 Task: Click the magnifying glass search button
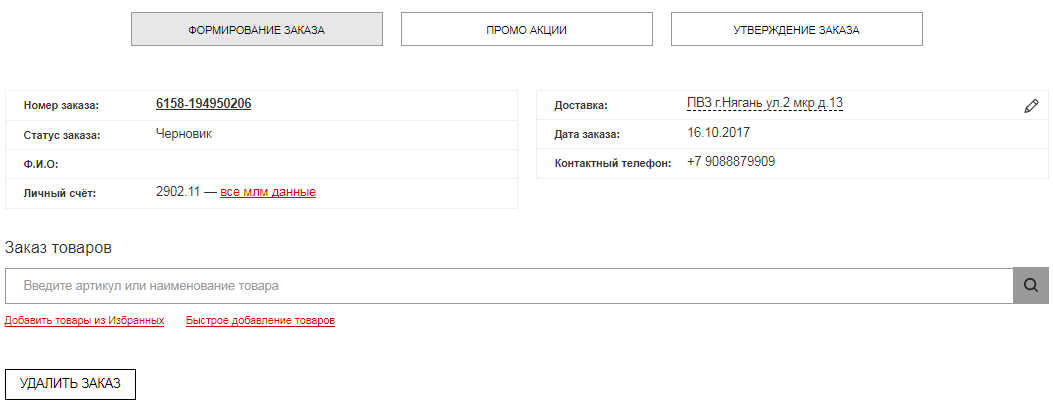pos(1031,285)
